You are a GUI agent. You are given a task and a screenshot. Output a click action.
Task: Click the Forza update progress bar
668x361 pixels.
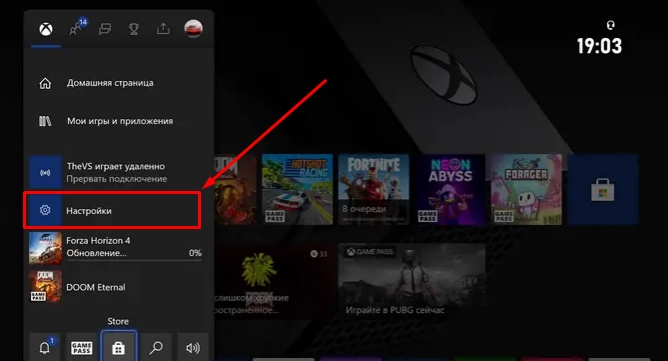134,260
